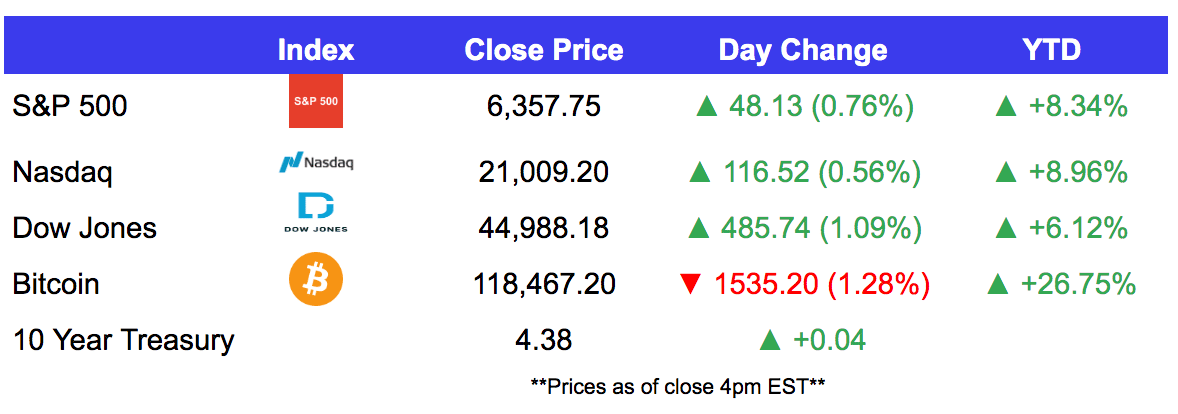Viewport: 1178px width, 414px height.
Task: Click the S&P 500 row label
Action: pyautogui.click(x=70, y=107)
